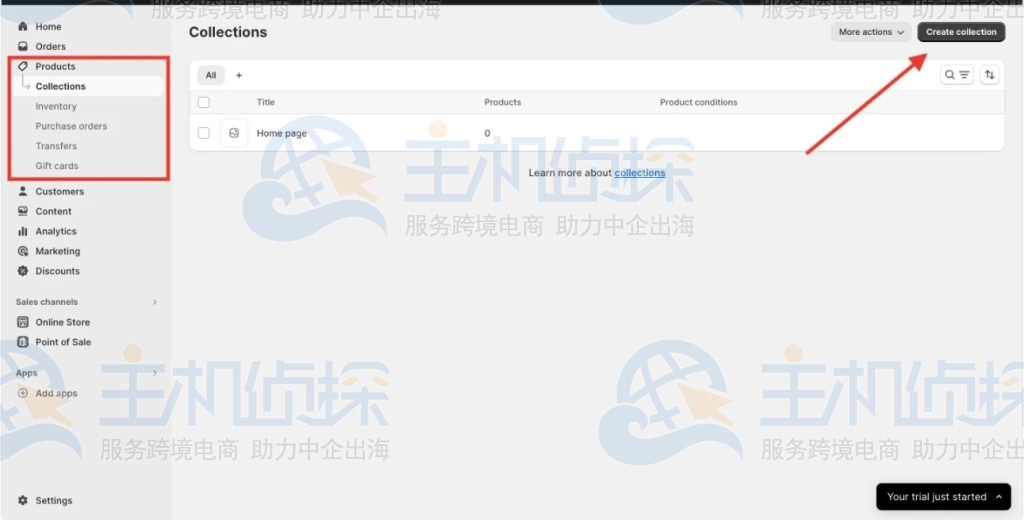Viewport: 1024px width, 520px height.
Task: Check the Home page row checkbox
Action: click(204, 133)
